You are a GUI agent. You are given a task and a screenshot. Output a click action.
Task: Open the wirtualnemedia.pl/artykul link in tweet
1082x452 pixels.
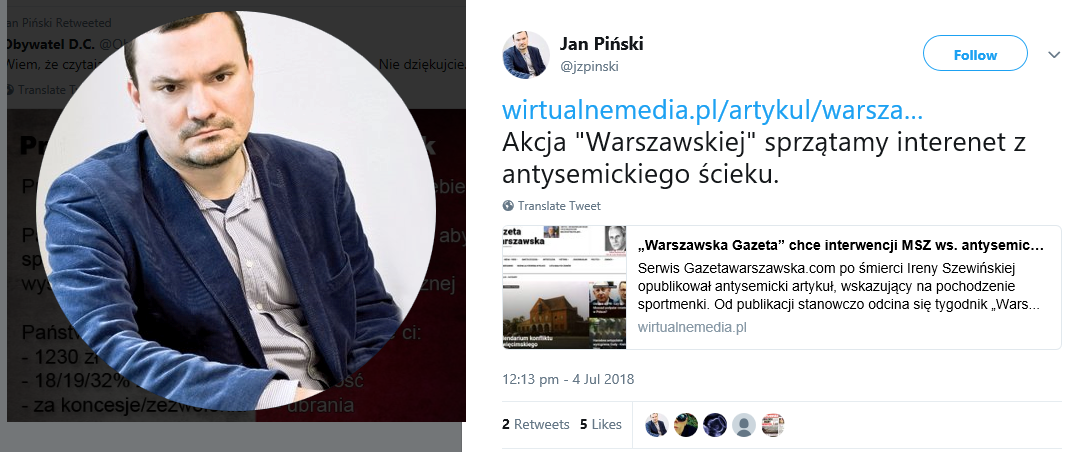coord(713,112)
